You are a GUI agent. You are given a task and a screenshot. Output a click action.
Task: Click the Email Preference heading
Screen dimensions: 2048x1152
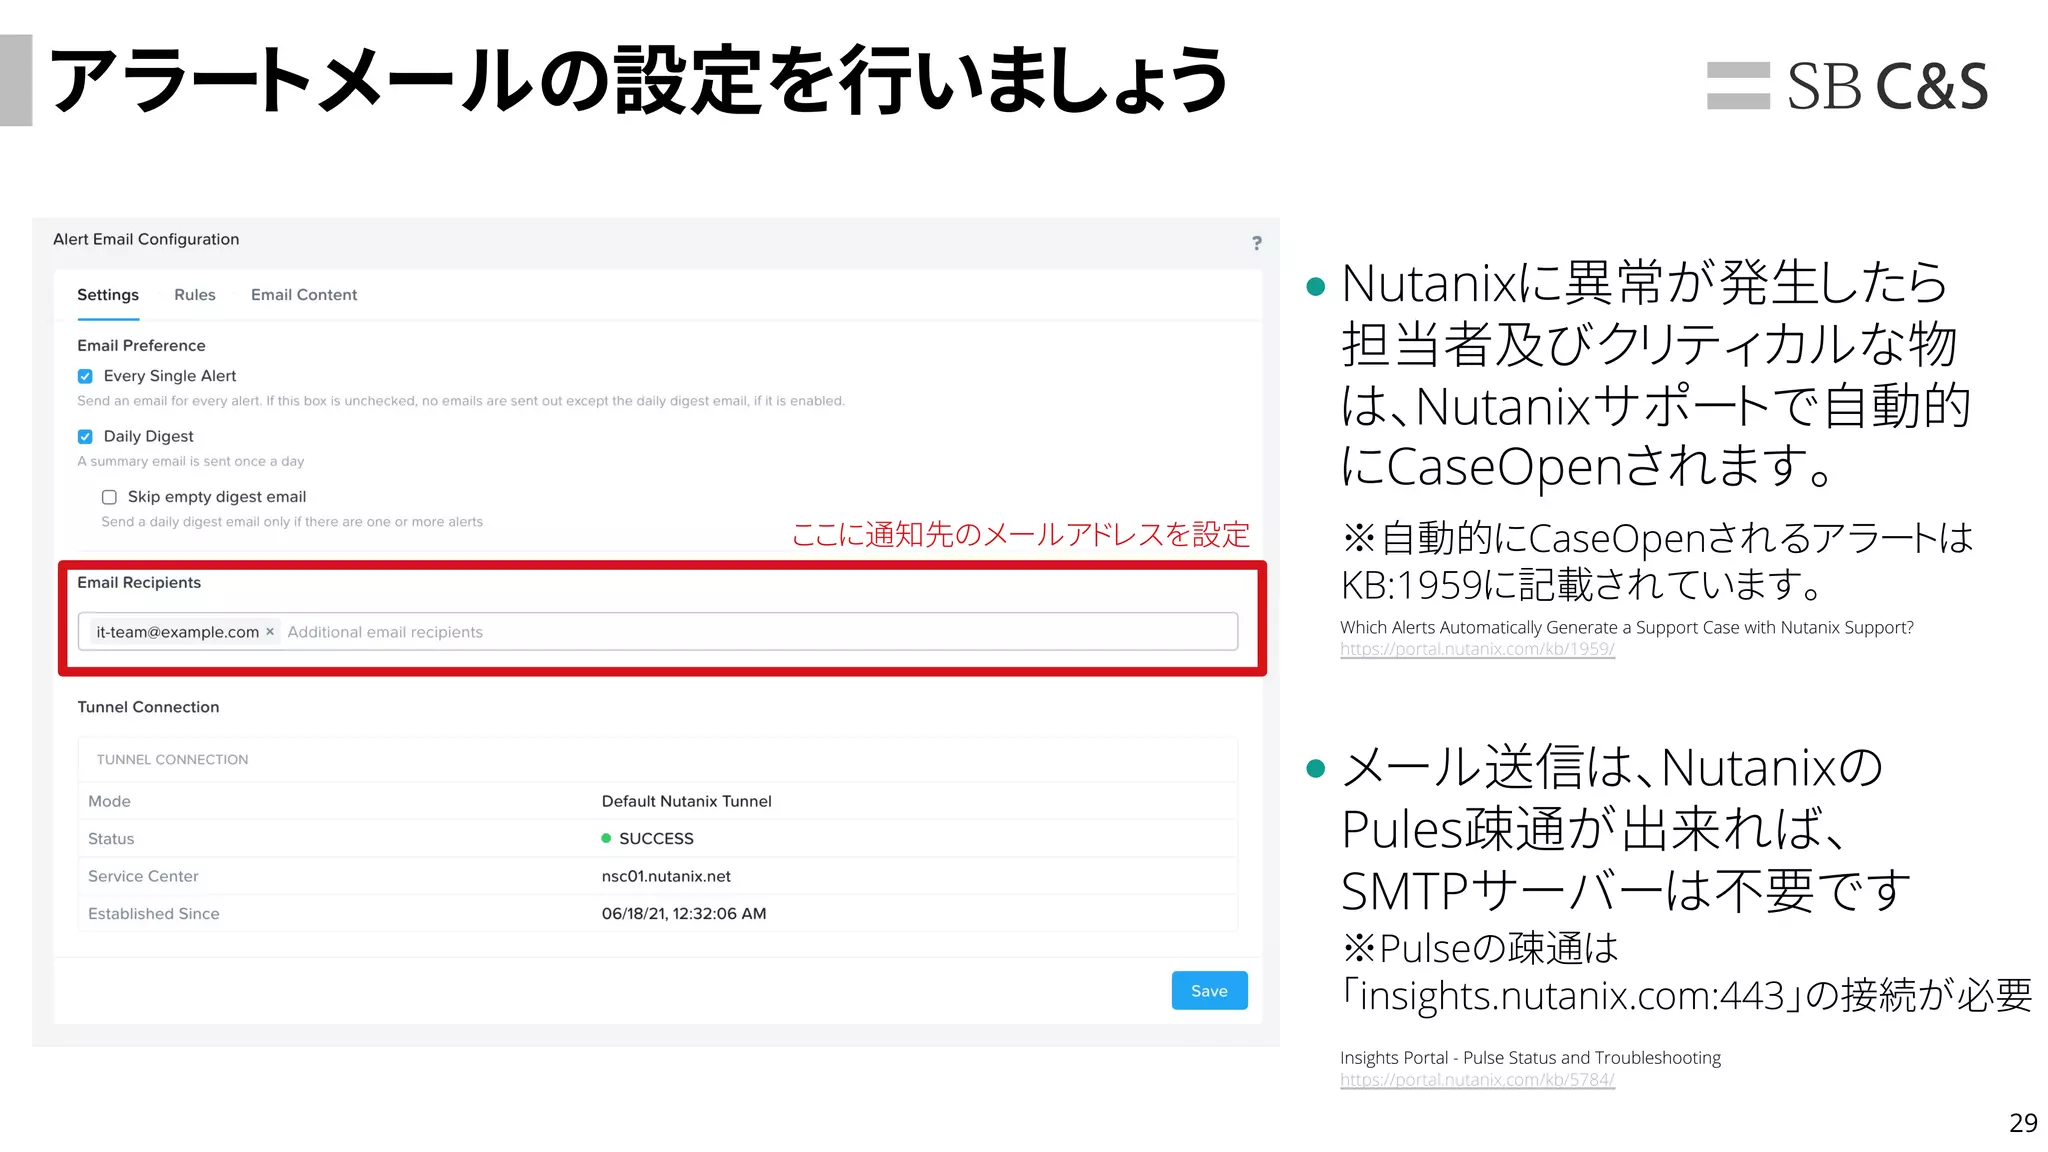coord(141,345)
